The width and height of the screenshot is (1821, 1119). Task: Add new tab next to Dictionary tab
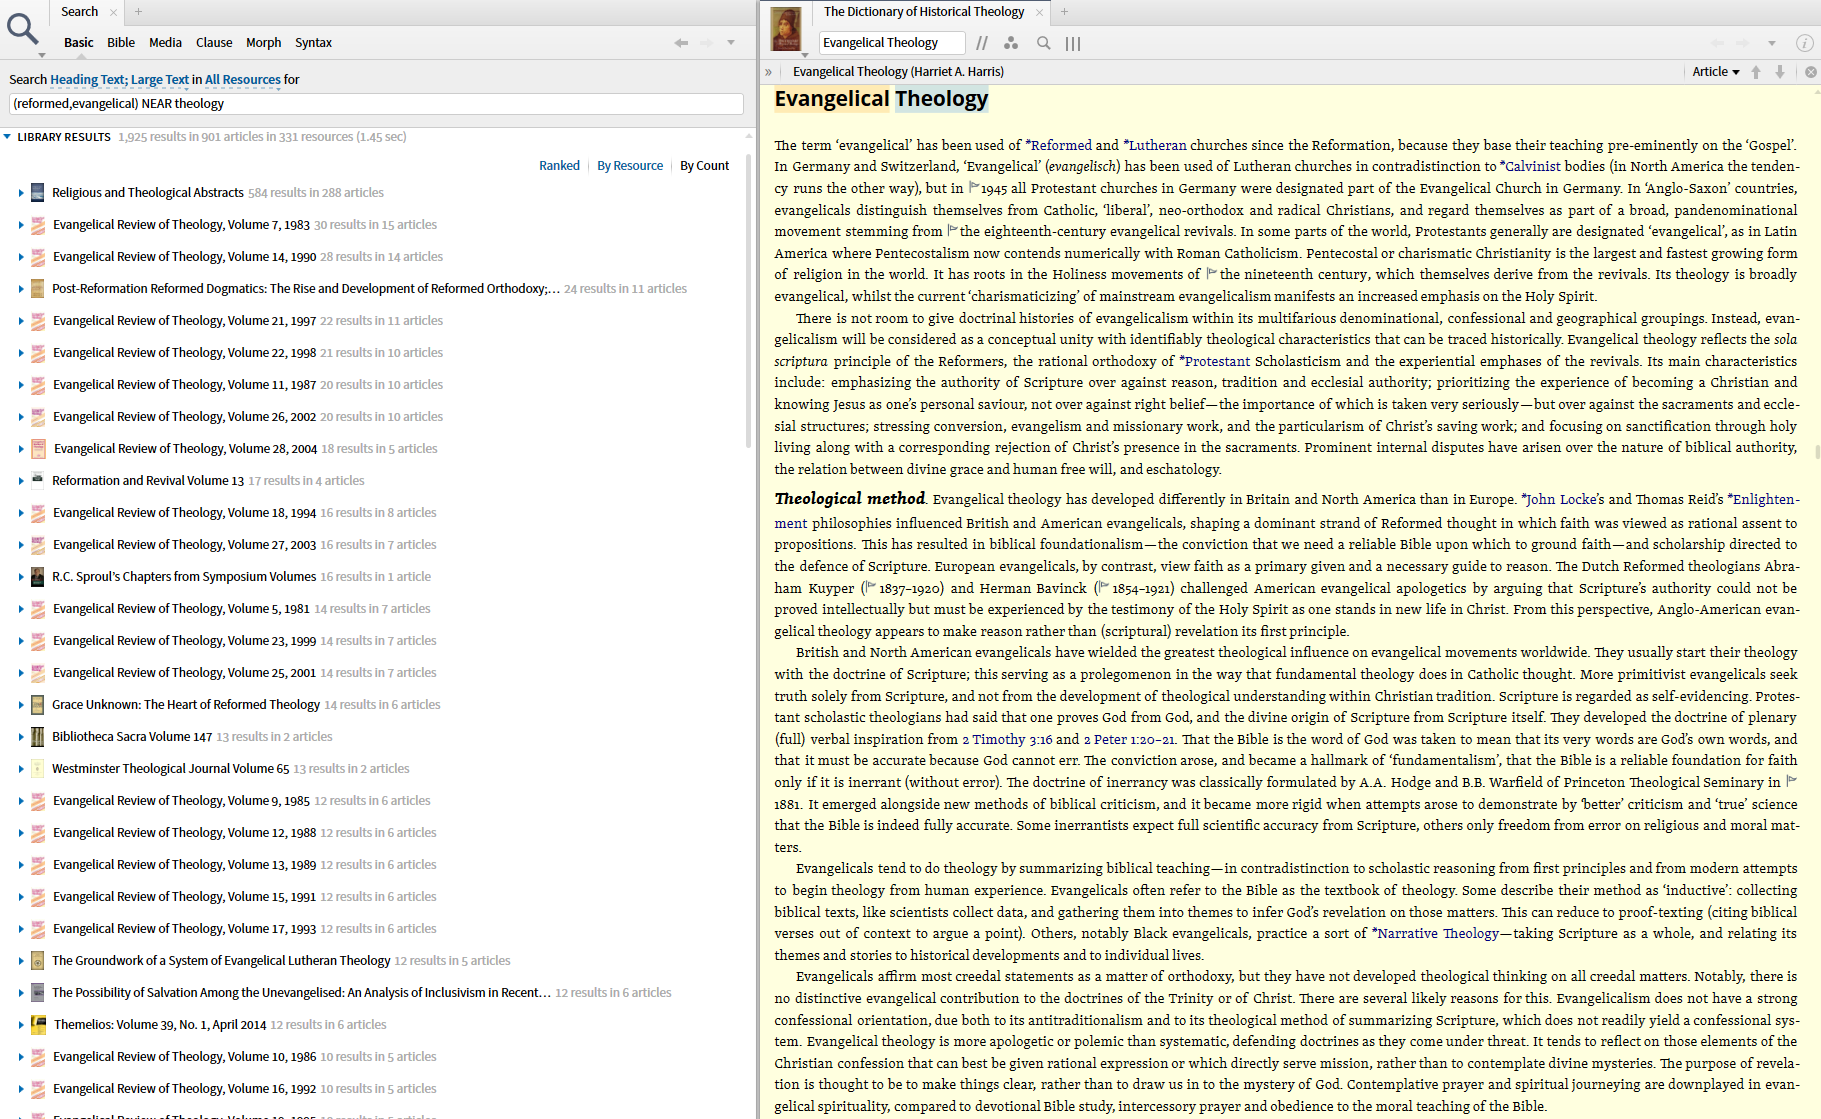coord(1064,12)
